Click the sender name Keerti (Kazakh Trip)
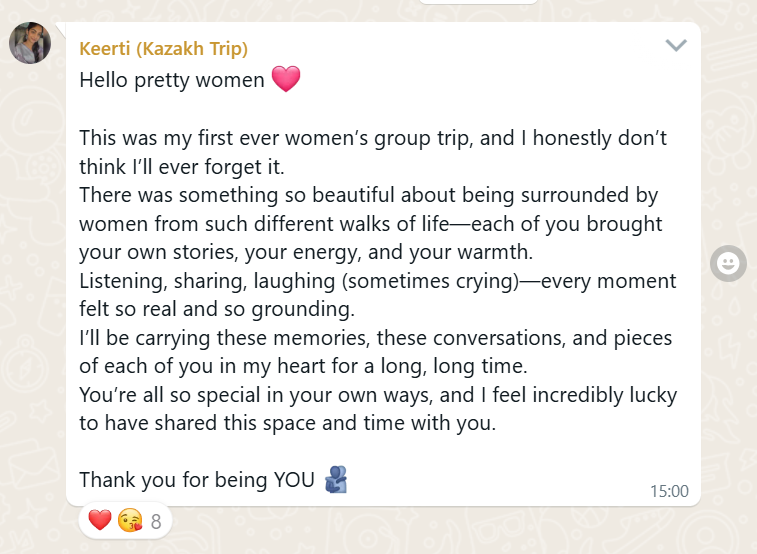This screenshot has width=757, height=554. 164,48
